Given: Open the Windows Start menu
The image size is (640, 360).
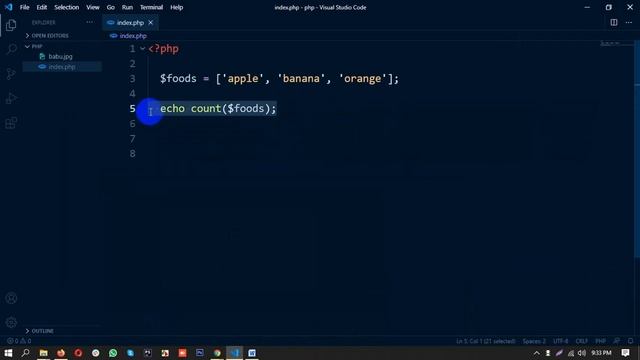Looking at the screenshot, I should (8, 353).
